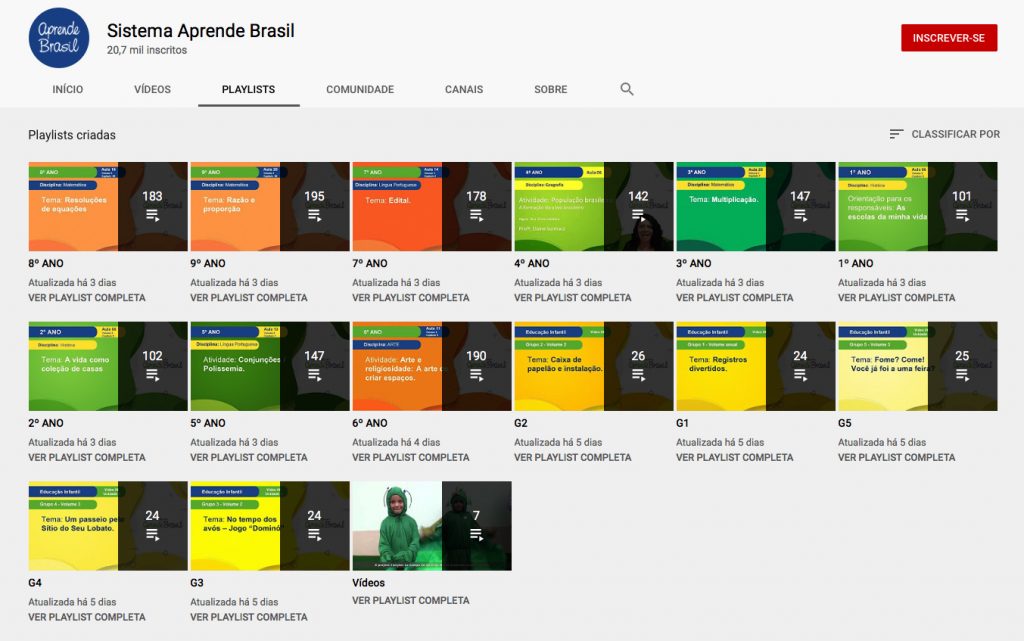Open full G1 playlist link

[x=735, y=458]
